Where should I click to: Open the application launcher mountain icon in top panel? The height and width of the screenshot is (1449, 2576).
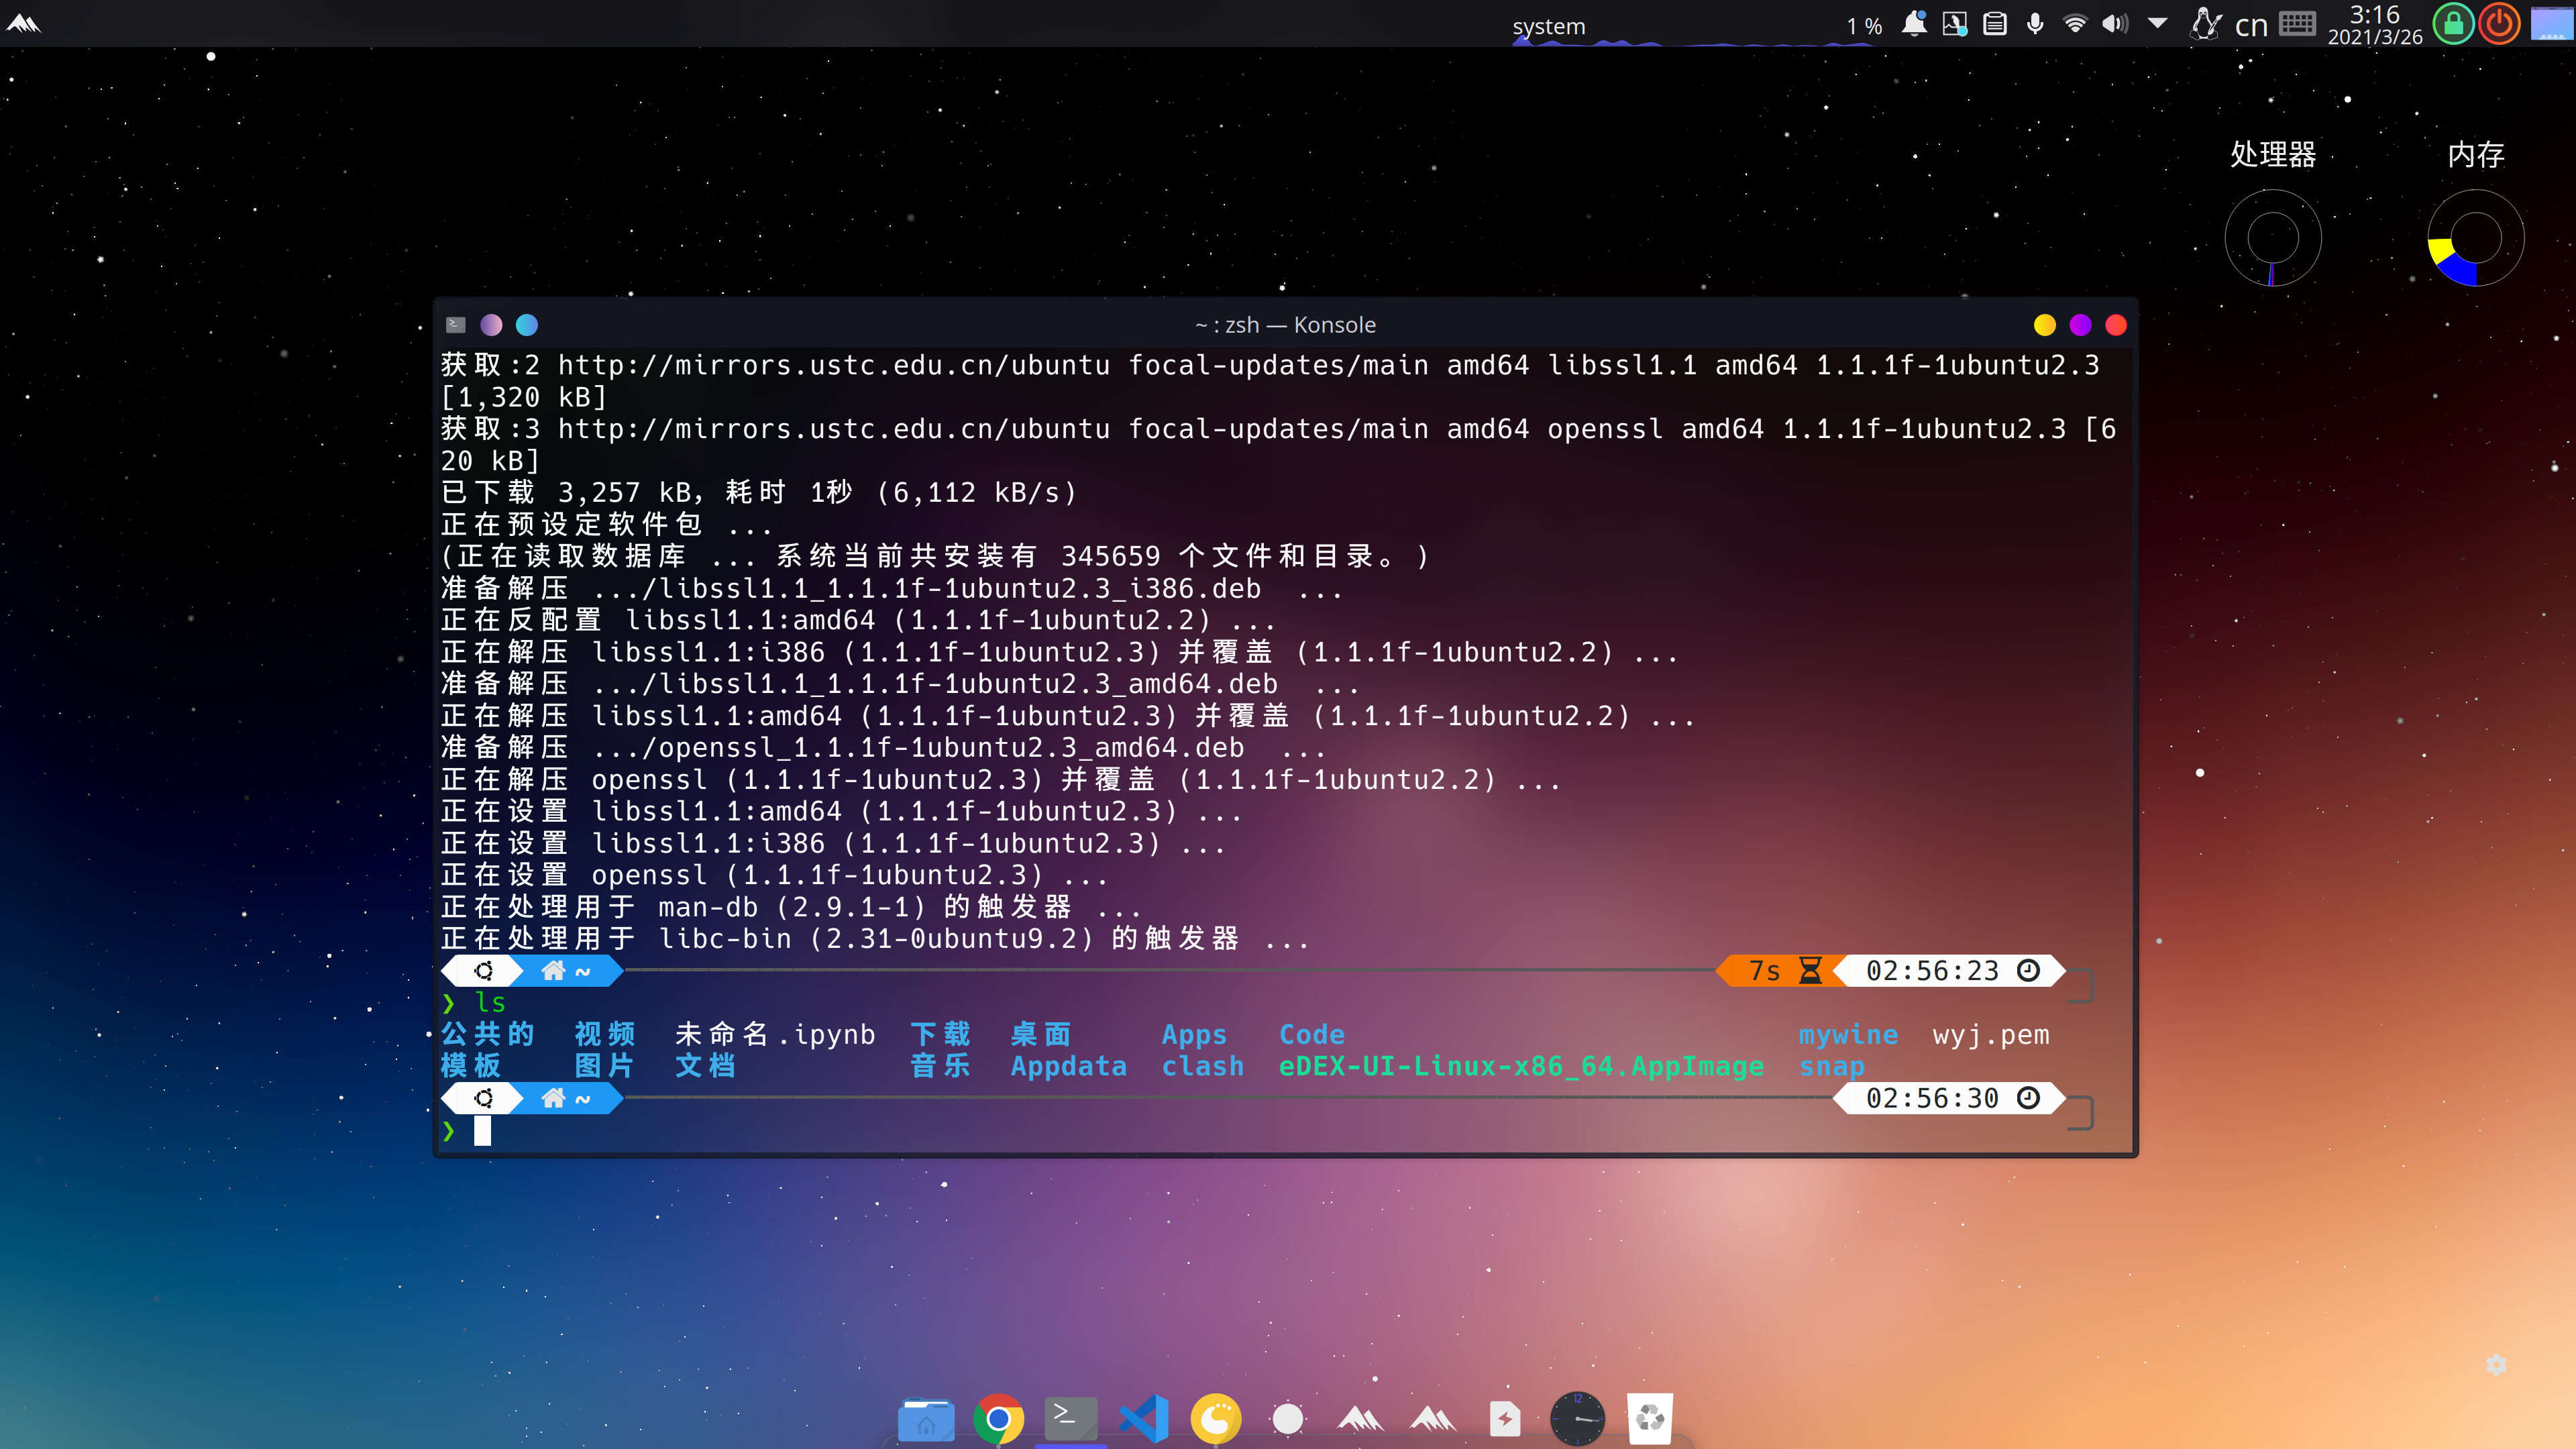(x=23, y=23)
